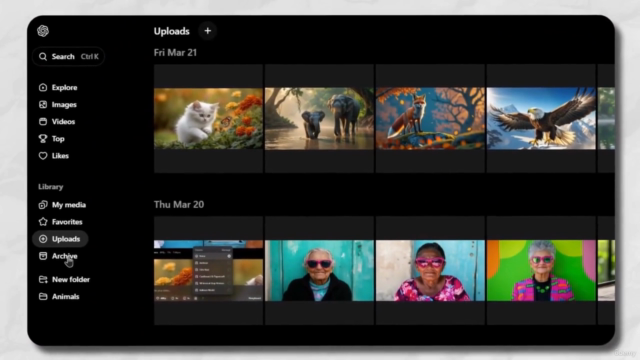Screen dimensions: 640x360
Task: Go to the Images section
Action: [64, 104]
